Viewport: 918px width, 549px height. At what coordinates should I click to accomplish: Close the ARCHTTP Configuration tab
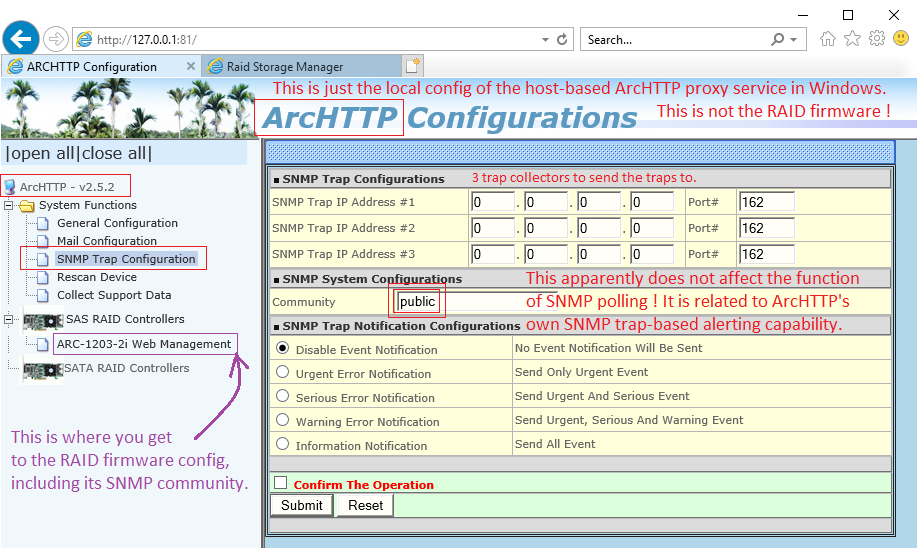(x=190, y=66)
